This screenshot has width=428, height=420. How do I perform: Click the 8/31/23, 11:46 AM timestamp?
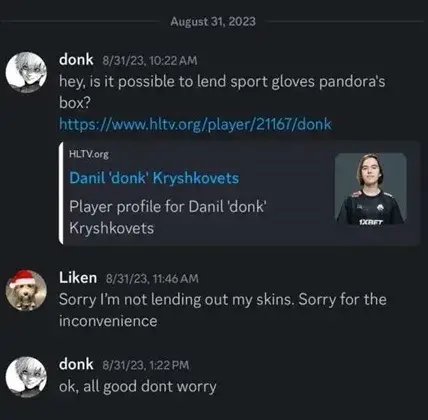(152, 279)
